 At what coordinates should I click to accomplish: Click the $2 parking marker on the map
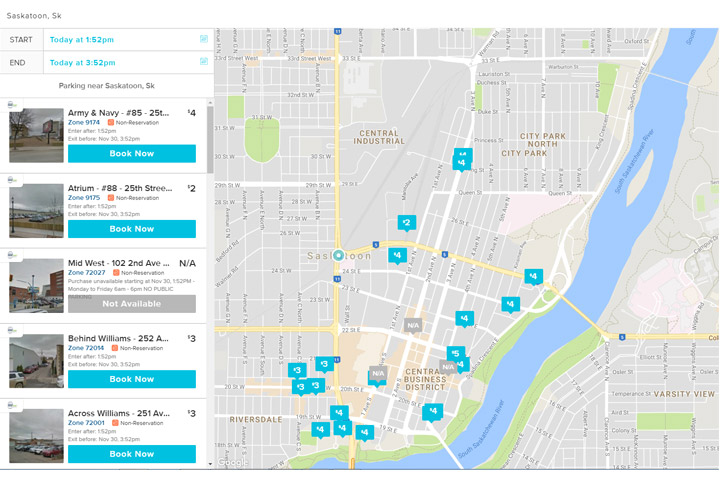(x=406, y=222)
